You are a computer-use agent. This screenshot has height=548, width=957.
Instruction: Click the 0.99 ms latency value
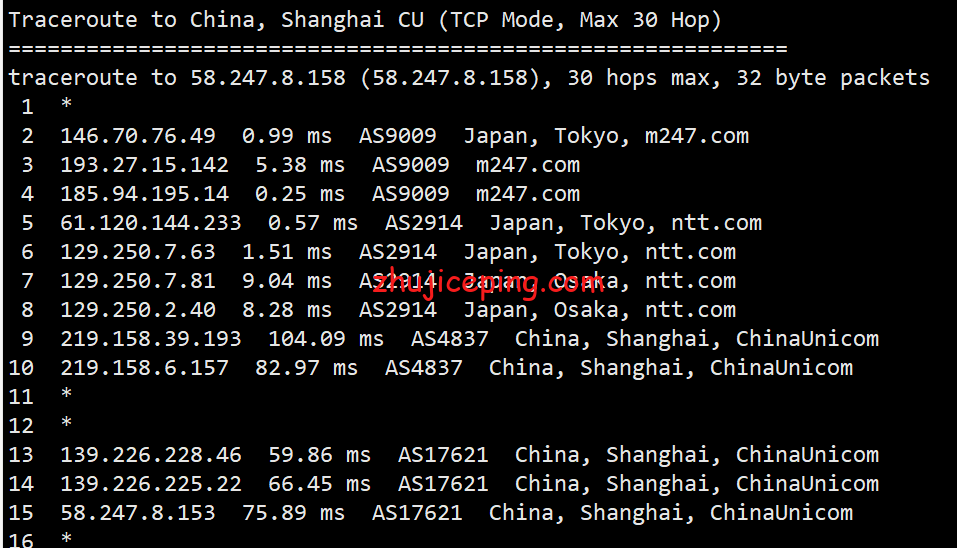[287, 135]
